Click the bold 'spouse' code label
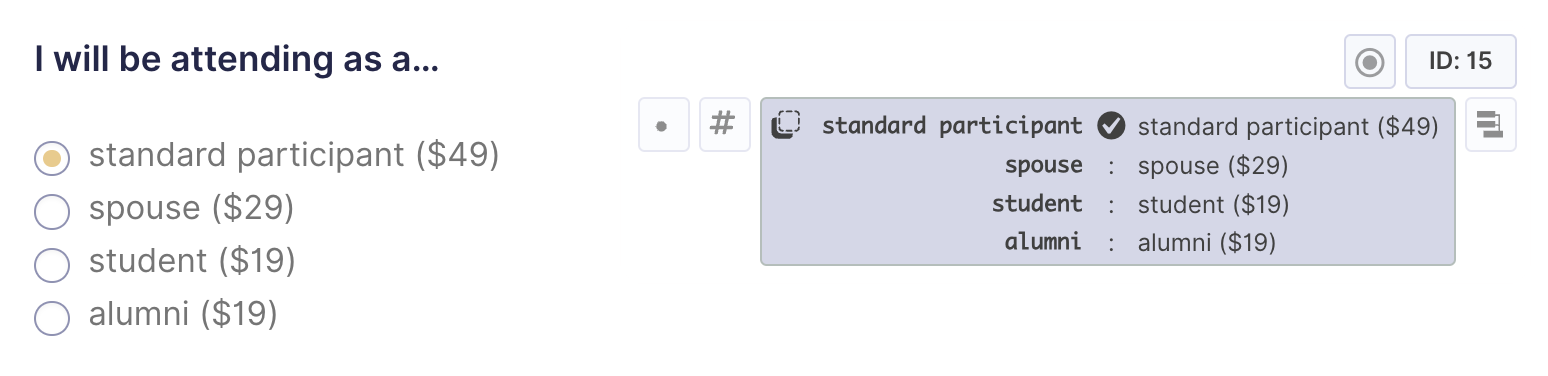 pyautogui.click(x=1044, y=165)
